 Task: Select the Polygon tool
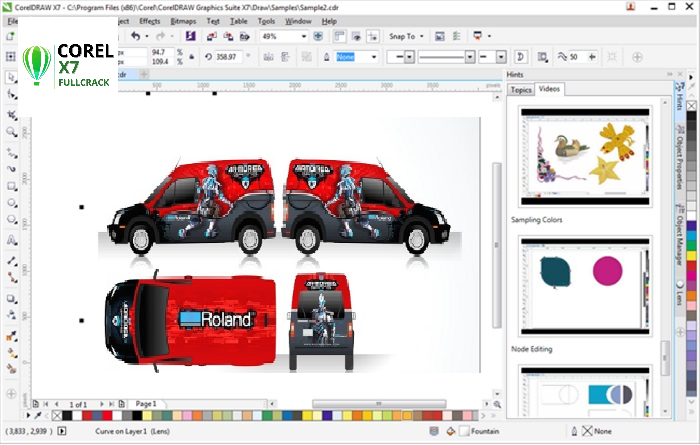[11, 220]
